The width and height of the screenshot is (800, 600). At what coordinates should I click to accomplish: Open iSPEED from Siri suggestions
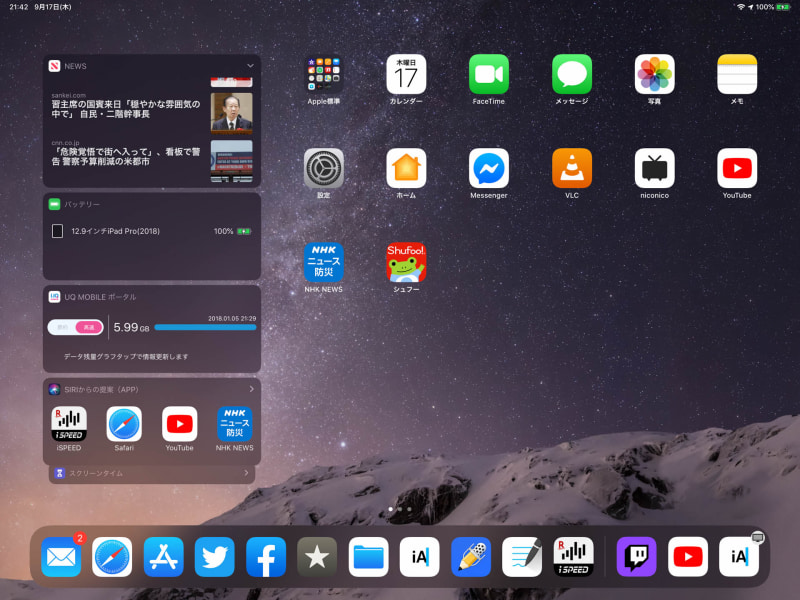point(68,424)
